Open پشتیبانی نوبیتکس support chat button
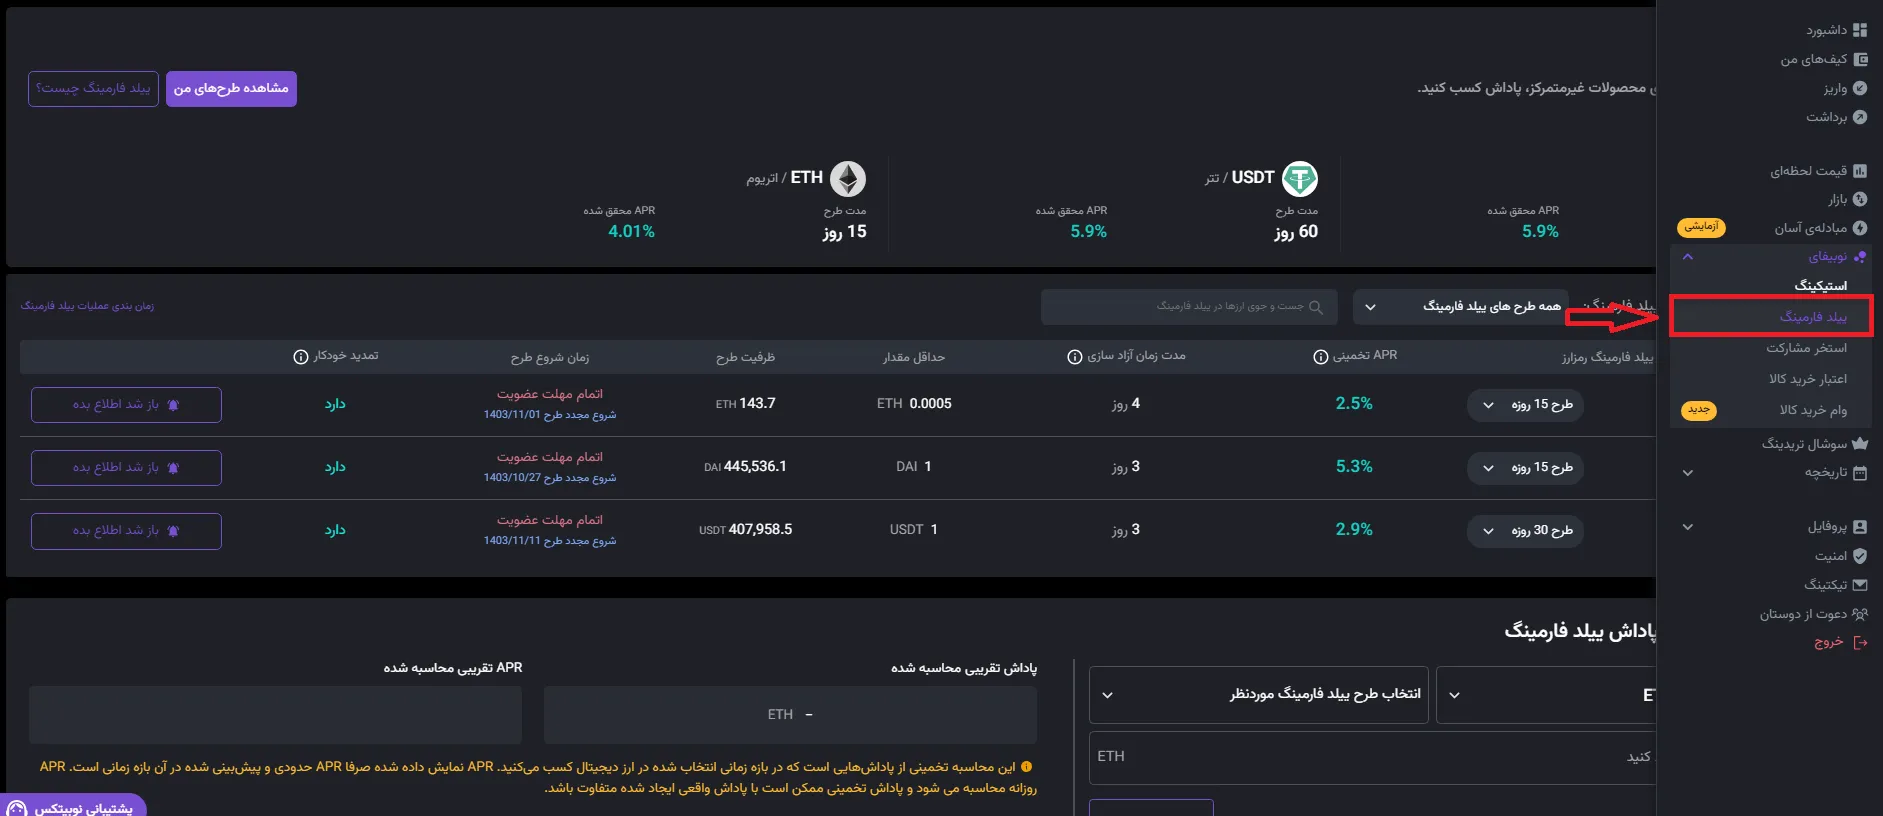Screen dimensions: 1883x816 point(74,806)
